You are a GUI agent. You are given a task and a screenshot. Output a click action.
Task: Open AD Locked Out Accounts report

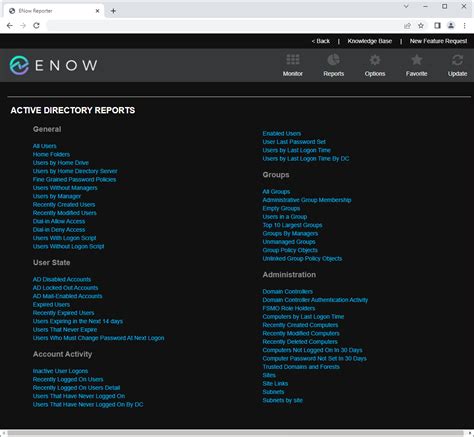point(65,288)
